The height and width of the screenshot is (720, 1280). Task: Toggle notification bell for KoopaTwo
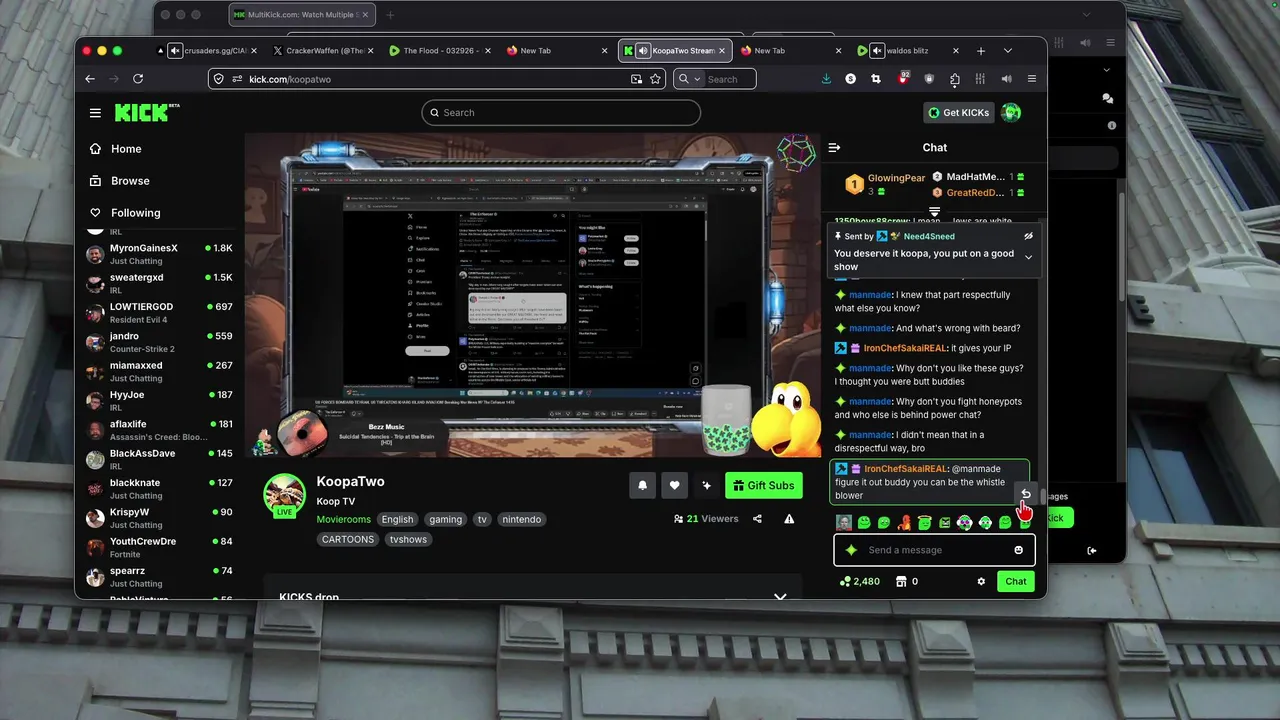(x=642, y=485)
